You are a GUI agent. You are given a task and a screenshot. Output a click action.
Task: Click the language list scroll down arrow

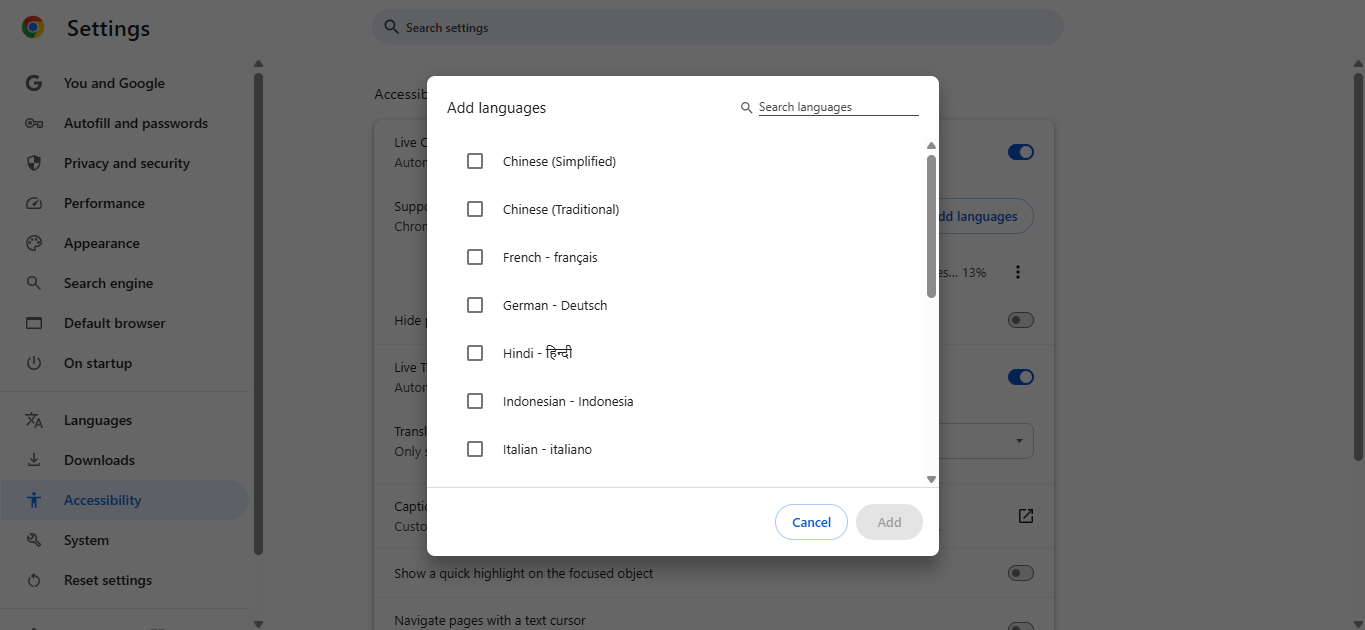point(931,479)
